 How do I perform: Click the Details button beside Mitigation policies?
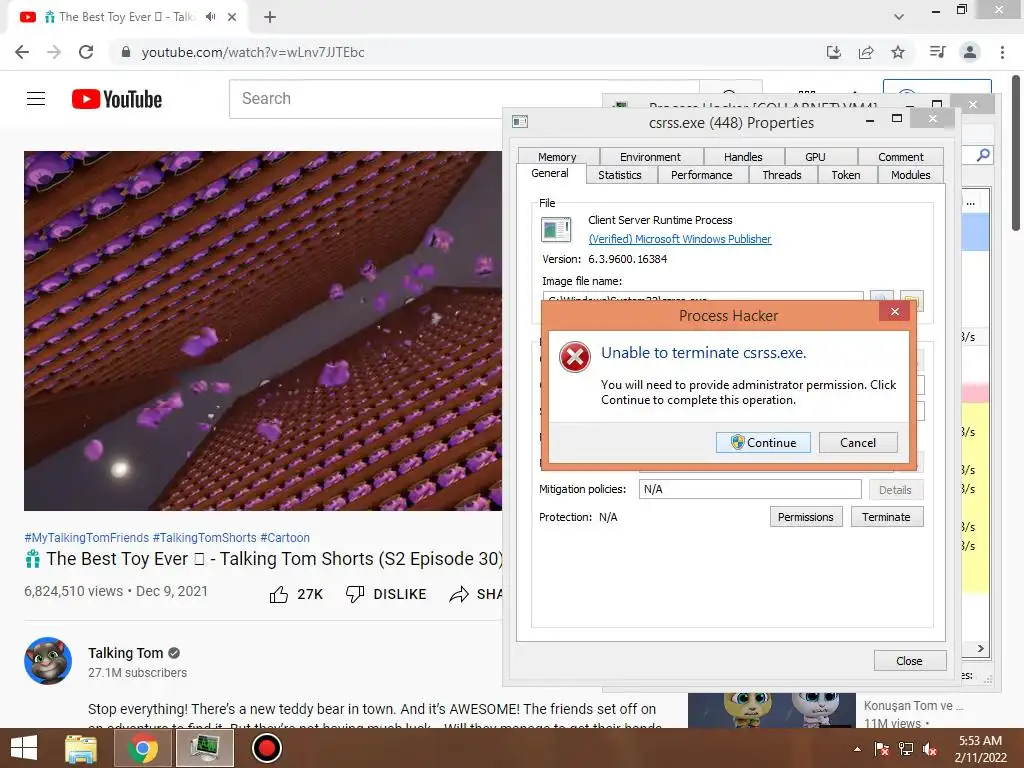[x=895, y=490]
